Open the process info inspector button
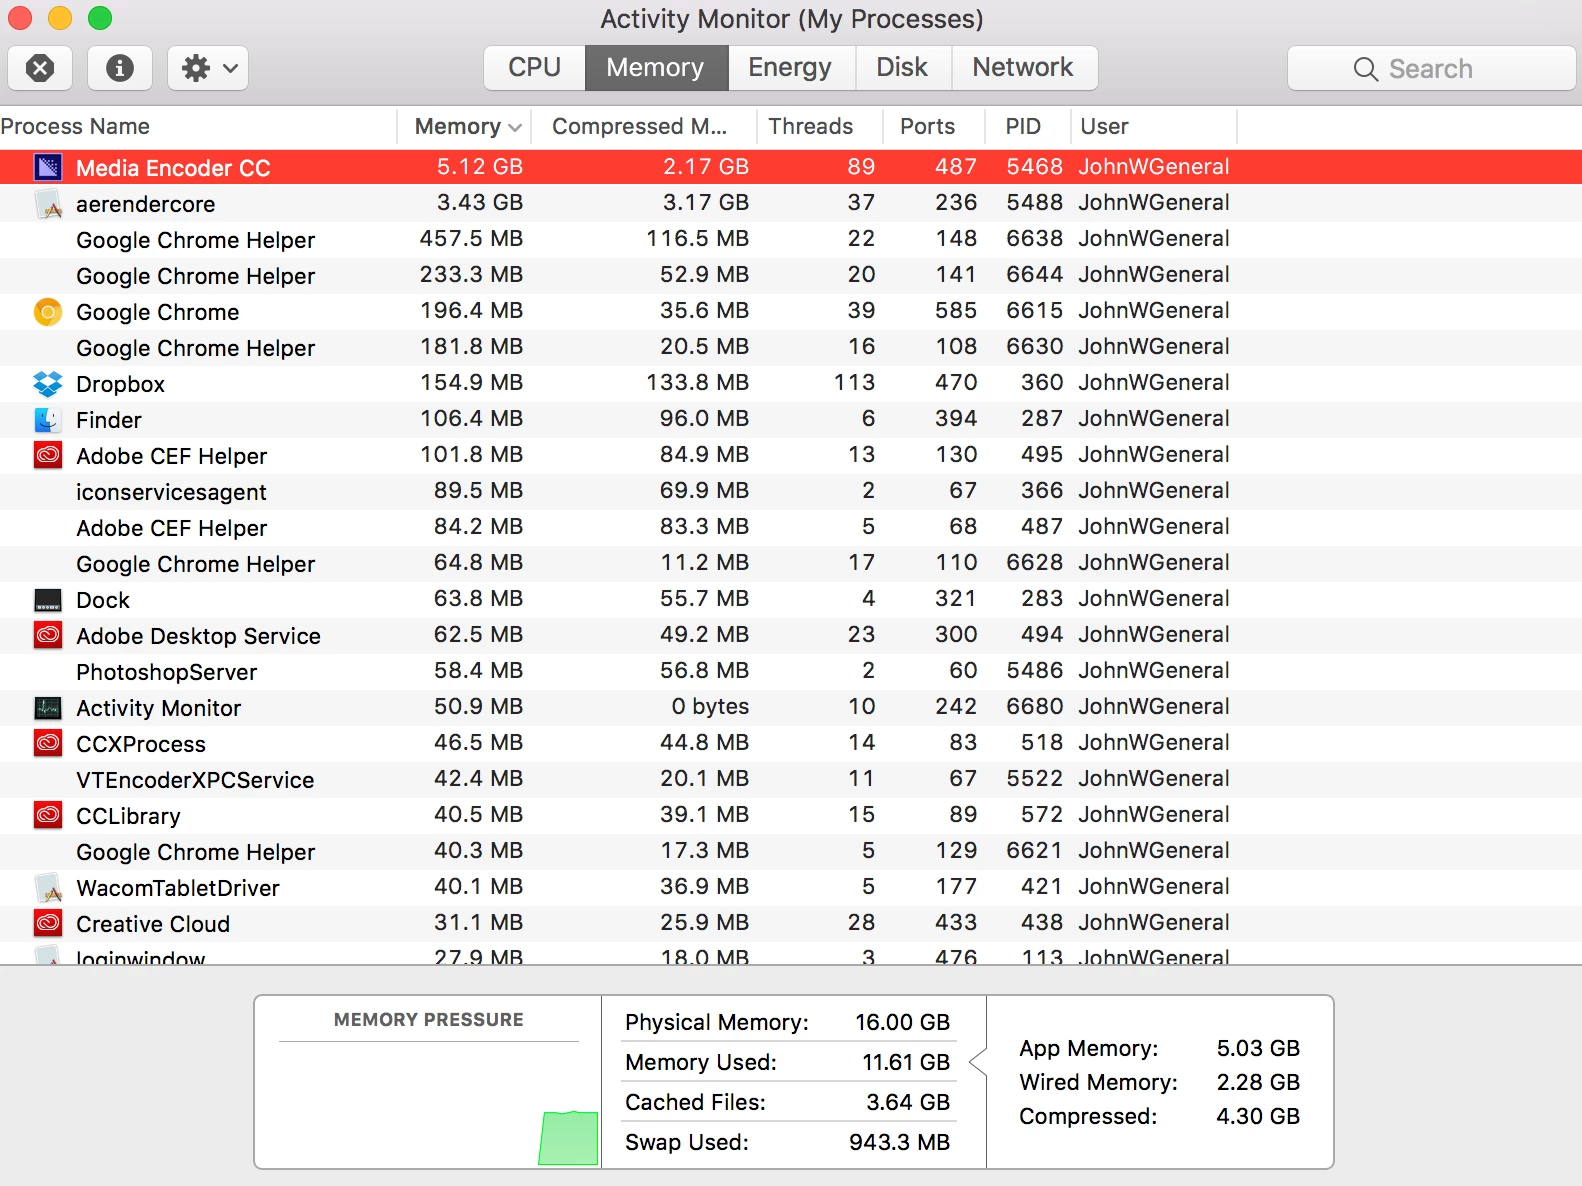Image resolution: width=1582 pixels, height=1186 pixels. [120, 68]
